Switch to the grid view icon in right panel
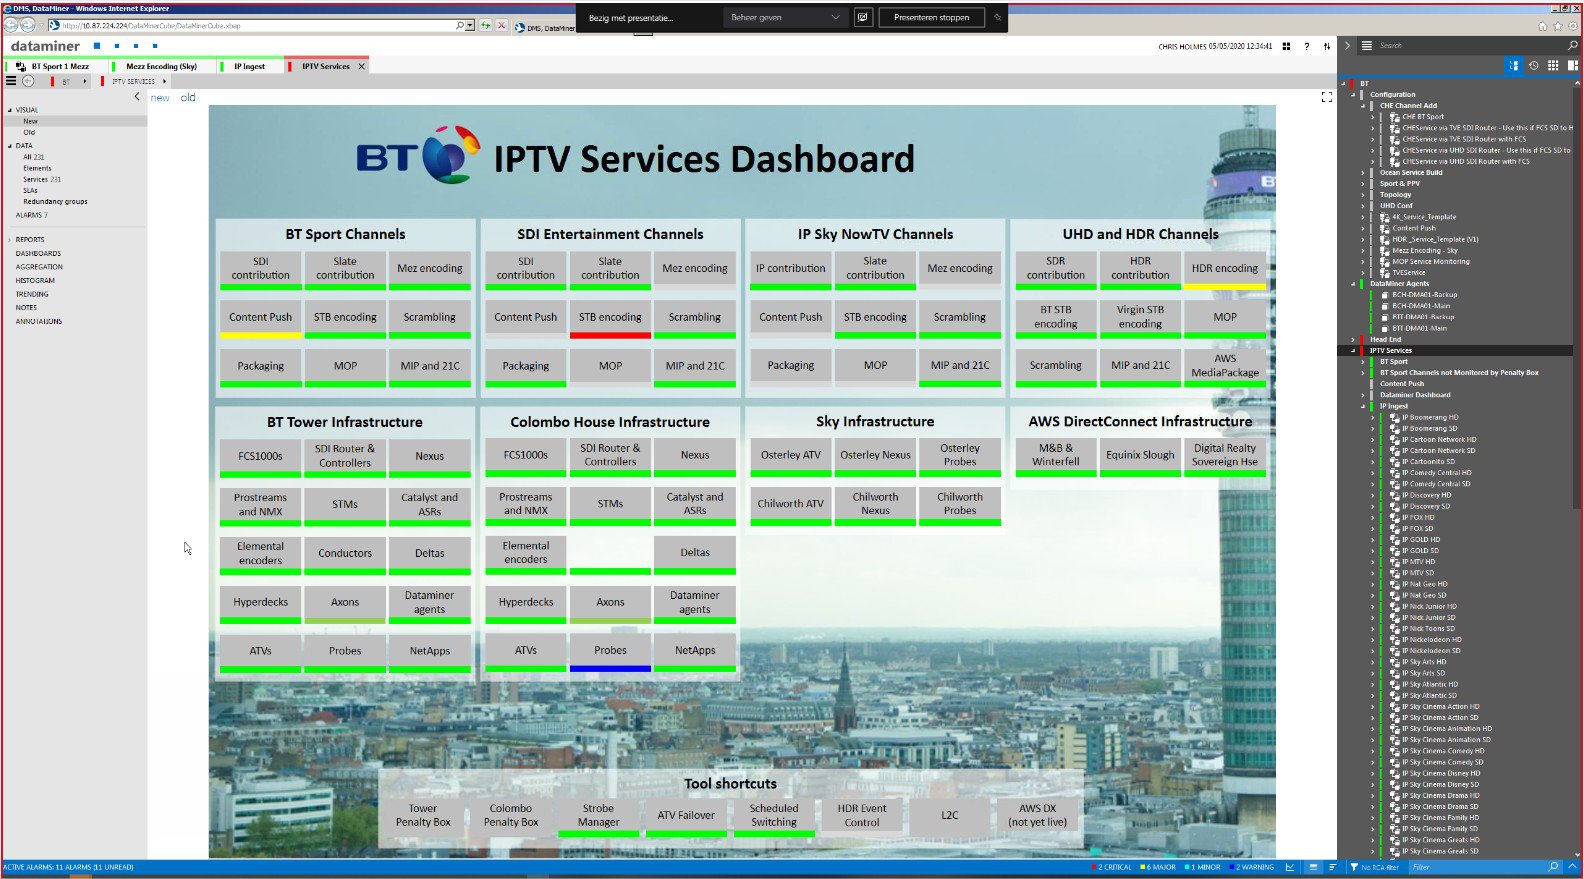Screen dimensions: 1584x879 pyautogui.click(x=1553, y=65)
